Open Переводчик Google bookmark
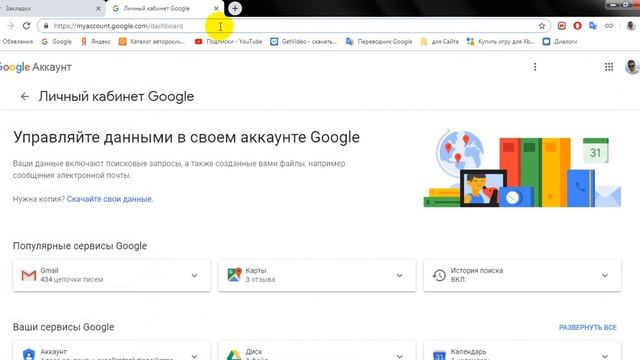640x360 pixels. [x=379, y=42]
